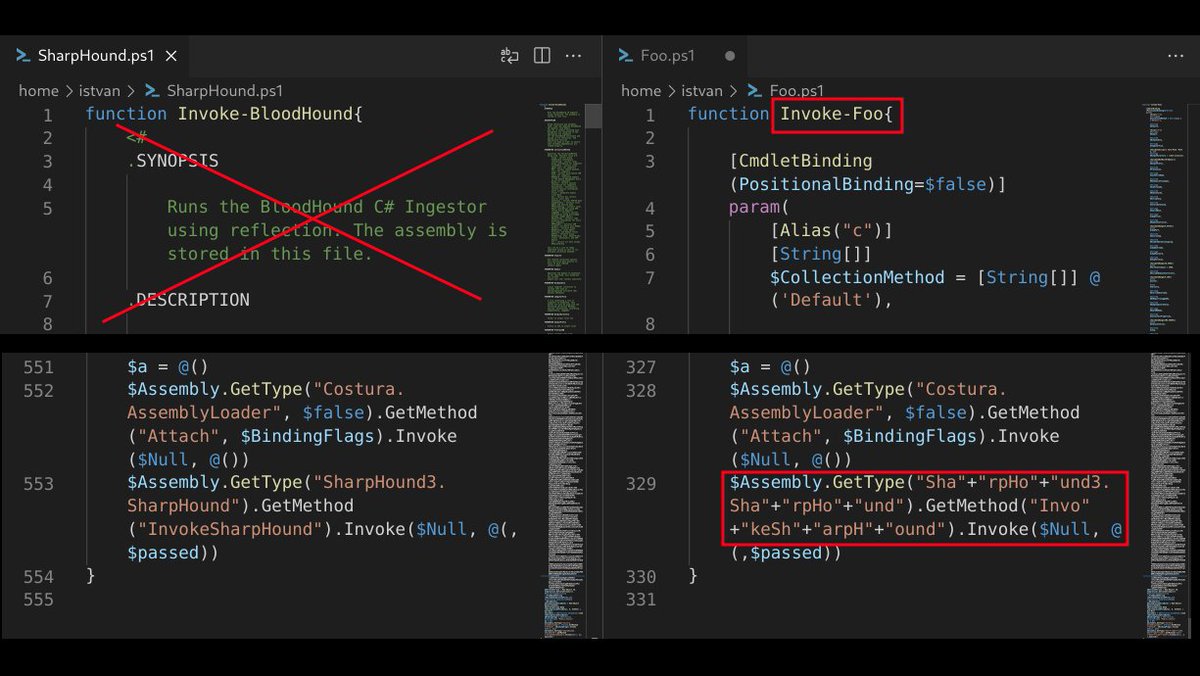Click line number 553 in left editor

pos(38,483)
